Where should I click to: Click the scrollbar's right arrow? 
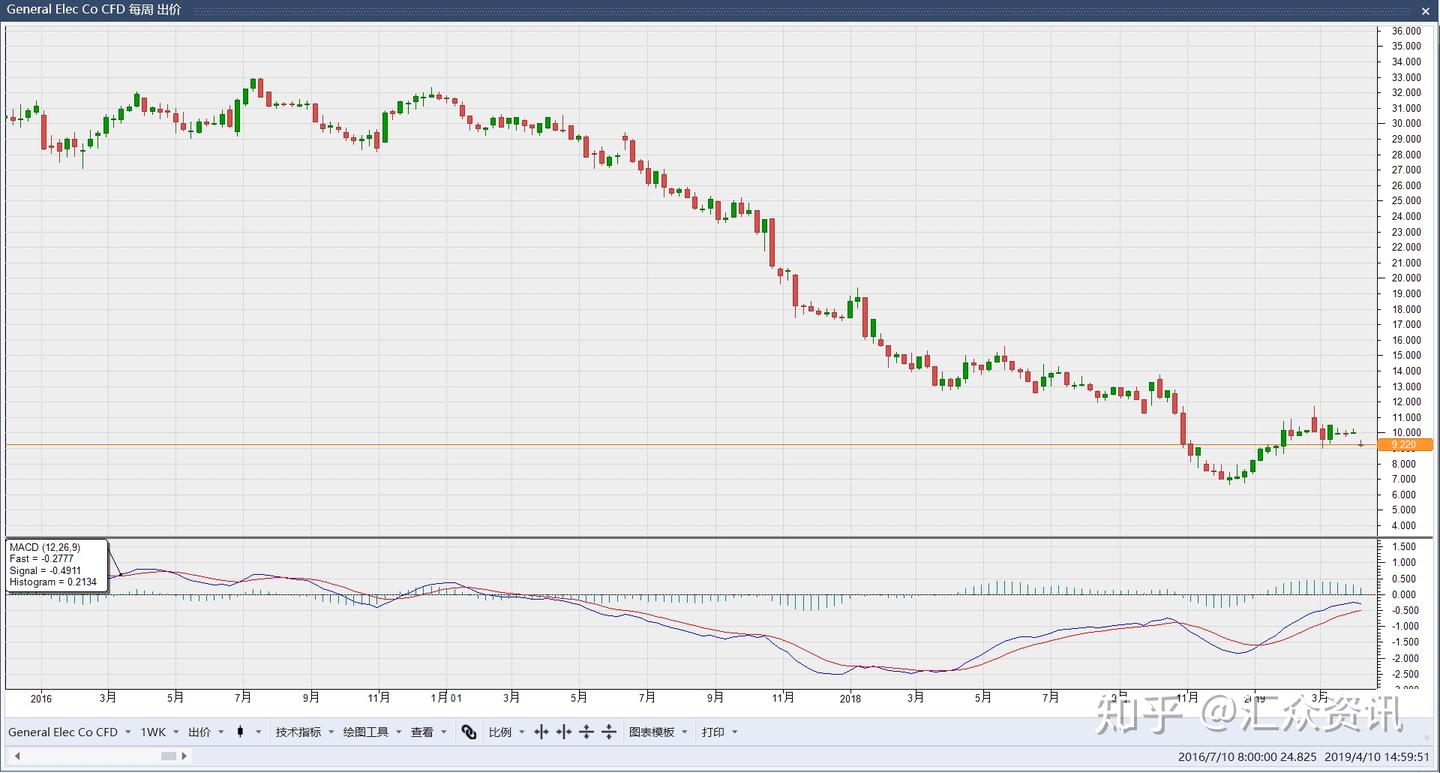pos(185,757)
